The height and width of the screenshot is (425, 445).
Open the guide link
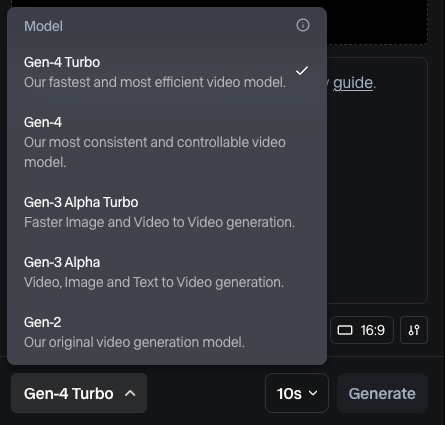(353, 83)
